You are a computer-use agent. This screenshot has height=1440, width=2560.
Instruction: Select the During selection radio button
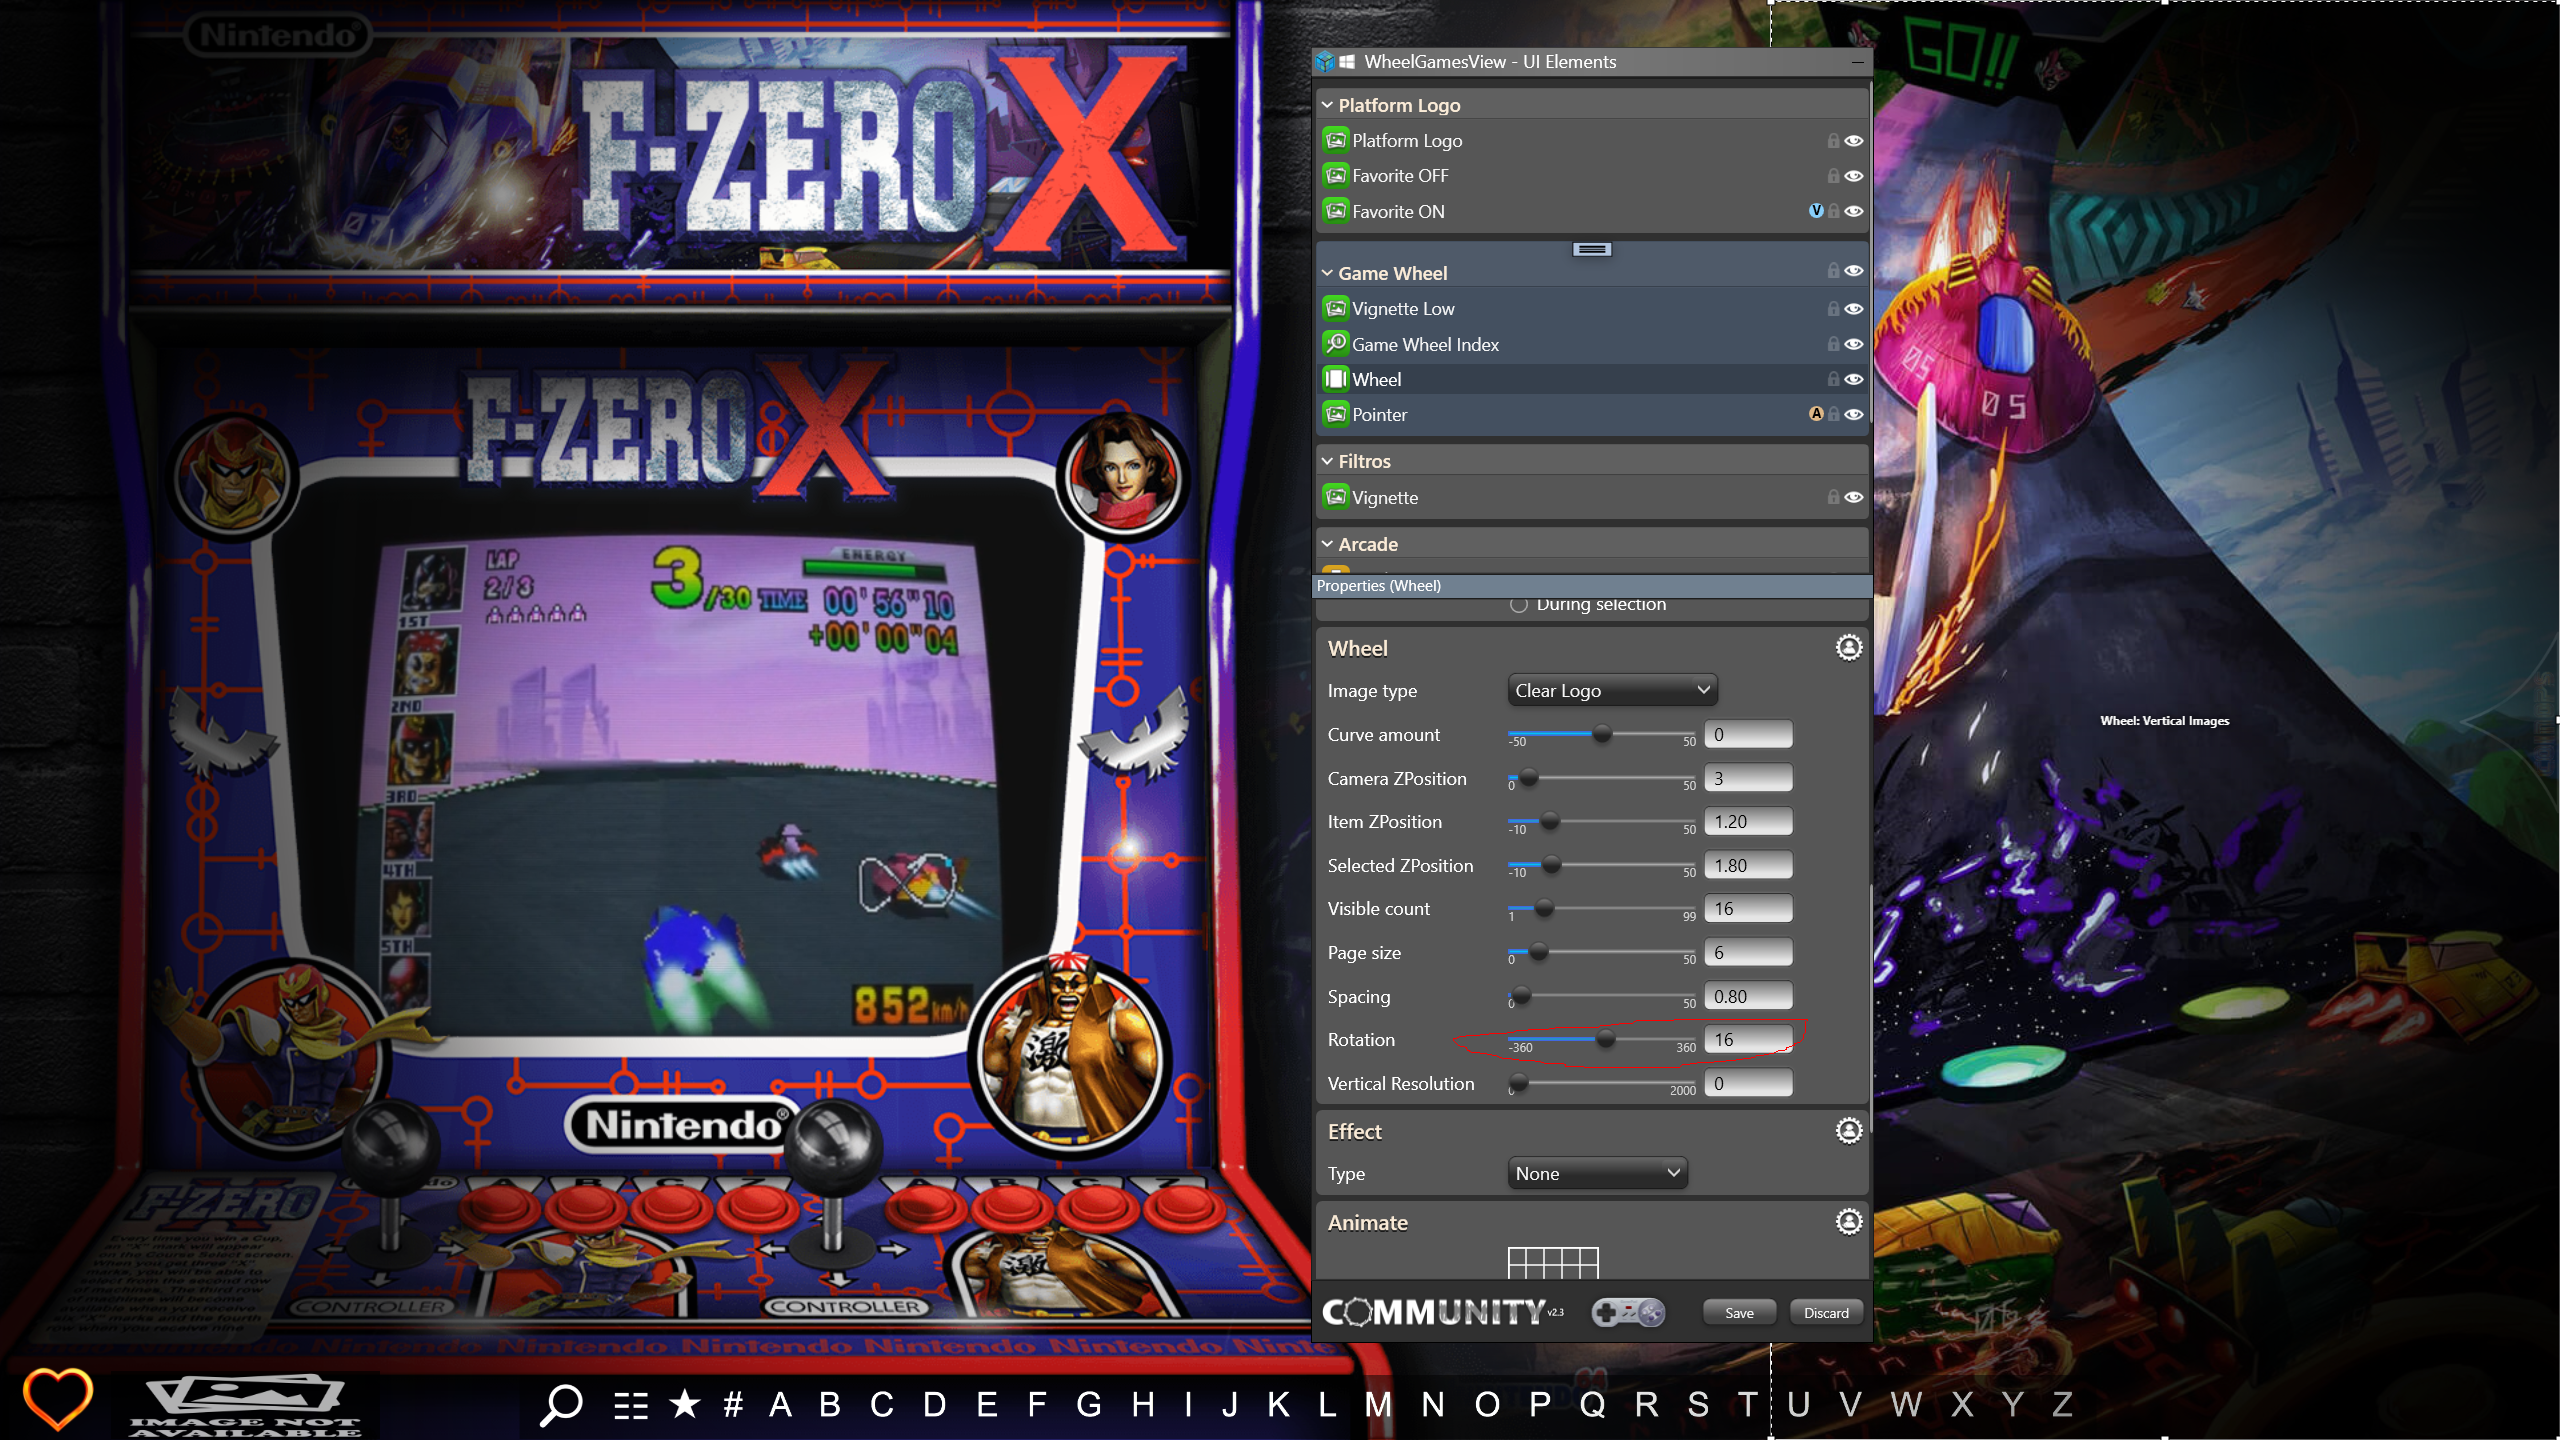coord(1518,605)
